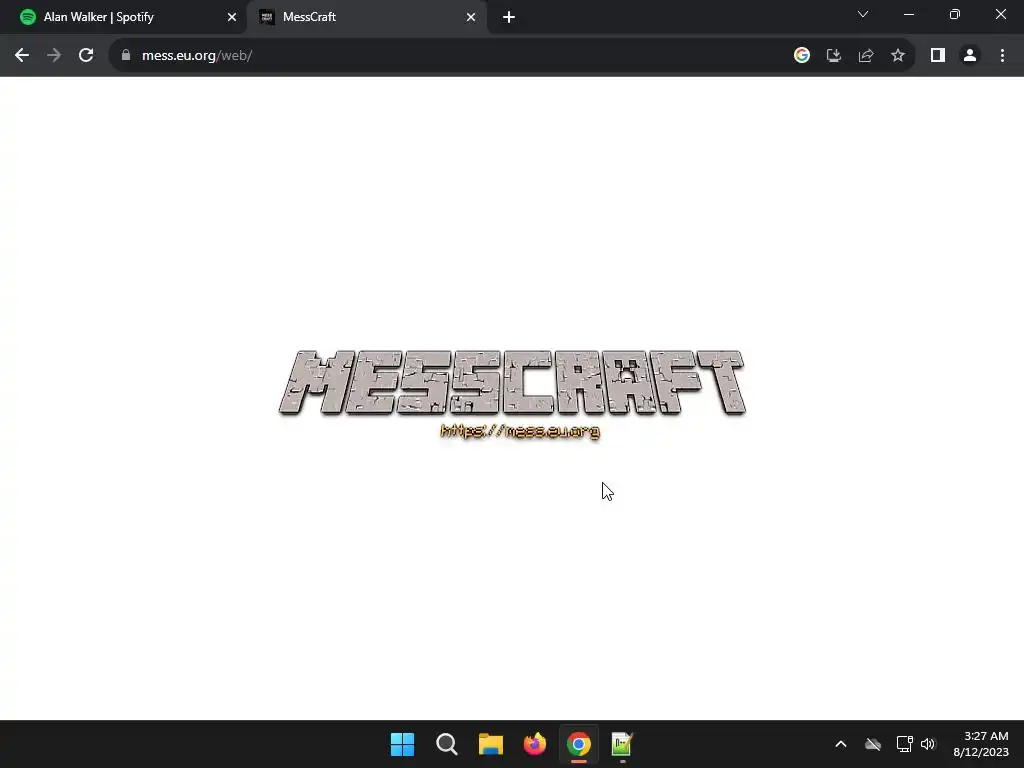Launch File Explorer from taskbar
Image resolution: width=1024 pixels, height=768 pixels.
[490, 744]
